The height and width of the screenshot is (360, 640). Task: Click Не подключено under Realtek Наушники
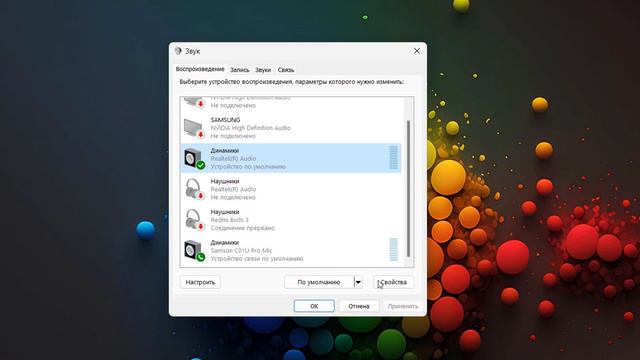click(x=233, y=197)
